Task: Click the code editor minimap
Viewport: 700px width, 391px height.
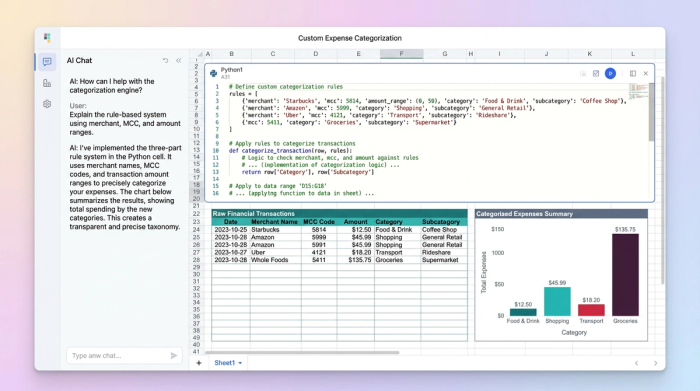Action: [638, 91]
